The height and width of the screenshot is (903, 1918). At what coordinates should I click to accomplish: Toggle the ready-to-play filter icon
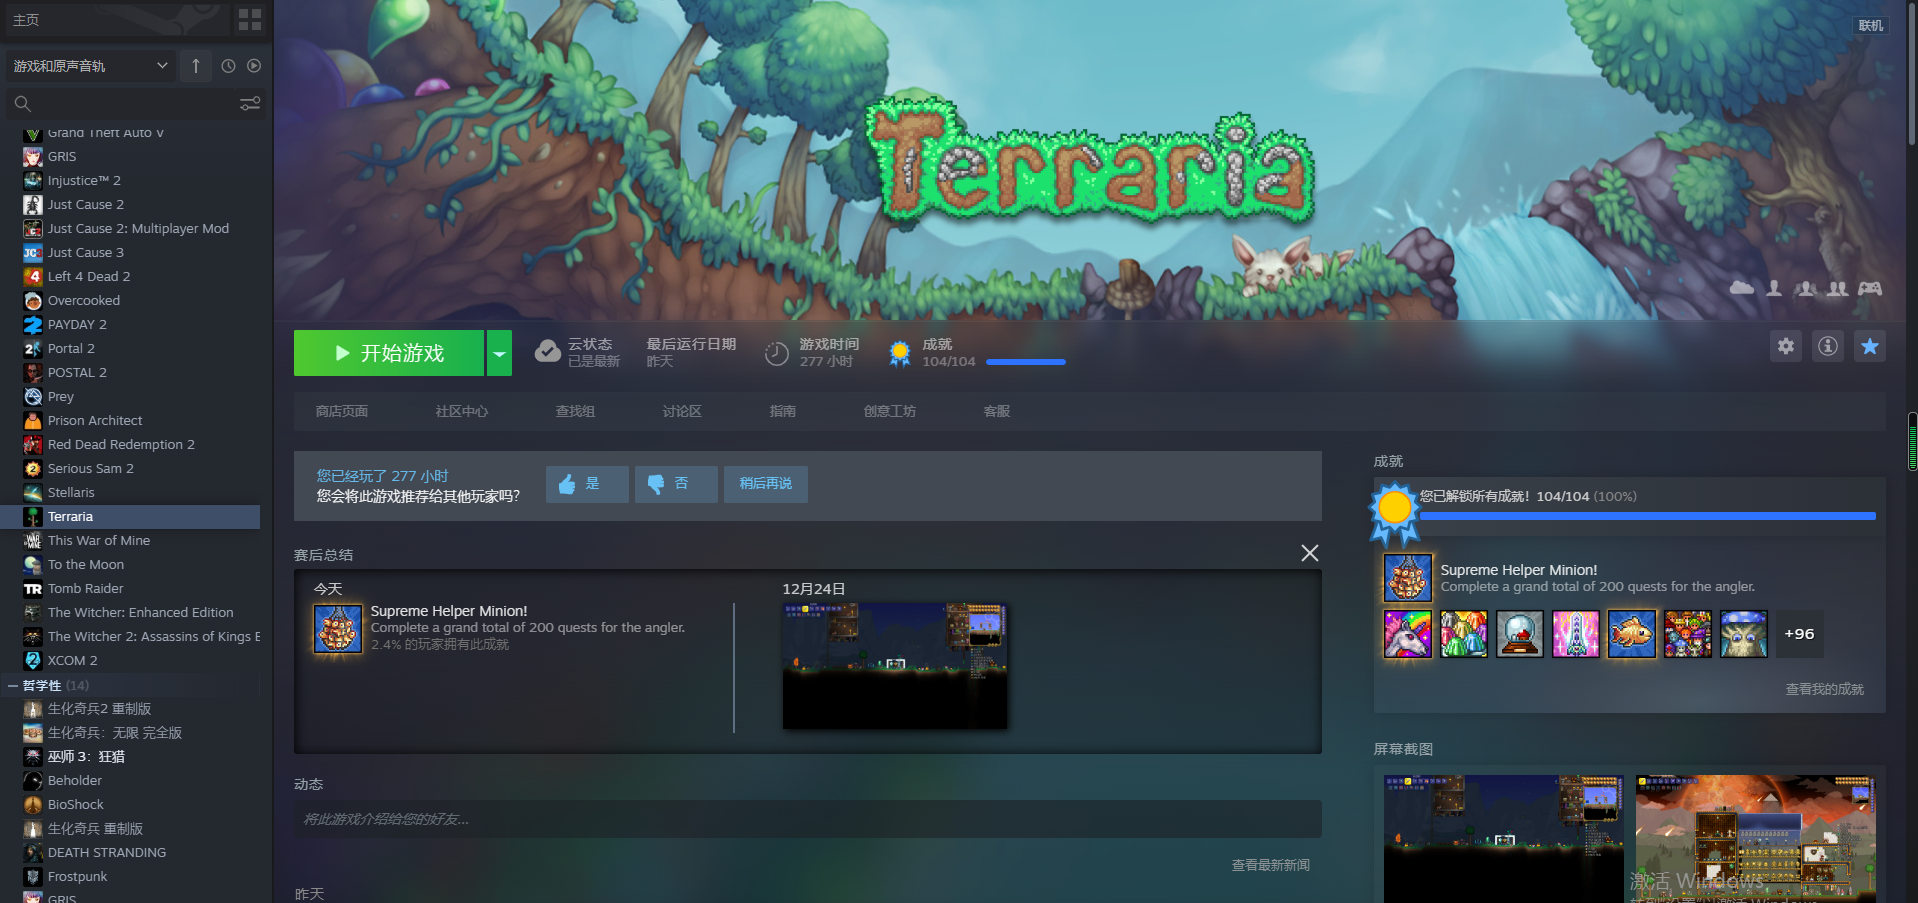tap(254, 66)
